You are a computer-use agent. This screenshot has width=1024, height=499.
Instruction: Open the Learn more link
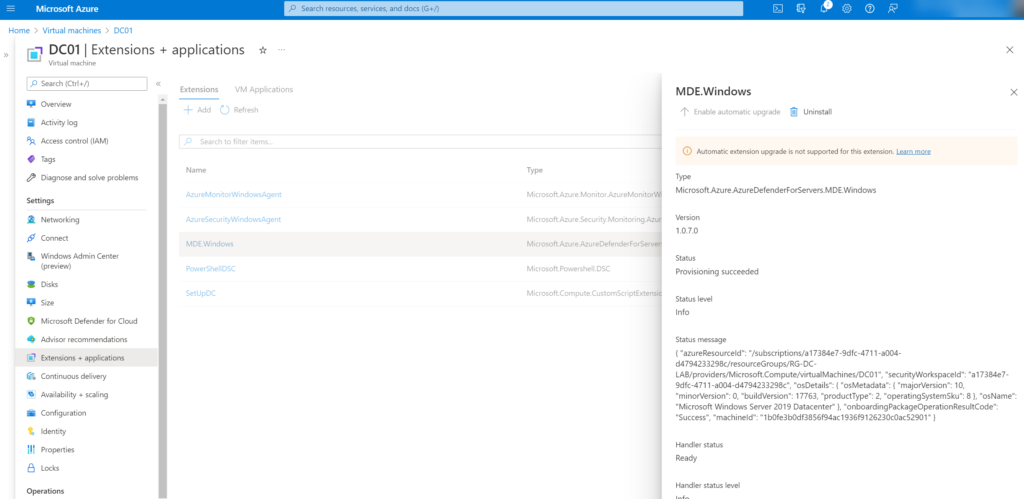[x=913, y=151]
